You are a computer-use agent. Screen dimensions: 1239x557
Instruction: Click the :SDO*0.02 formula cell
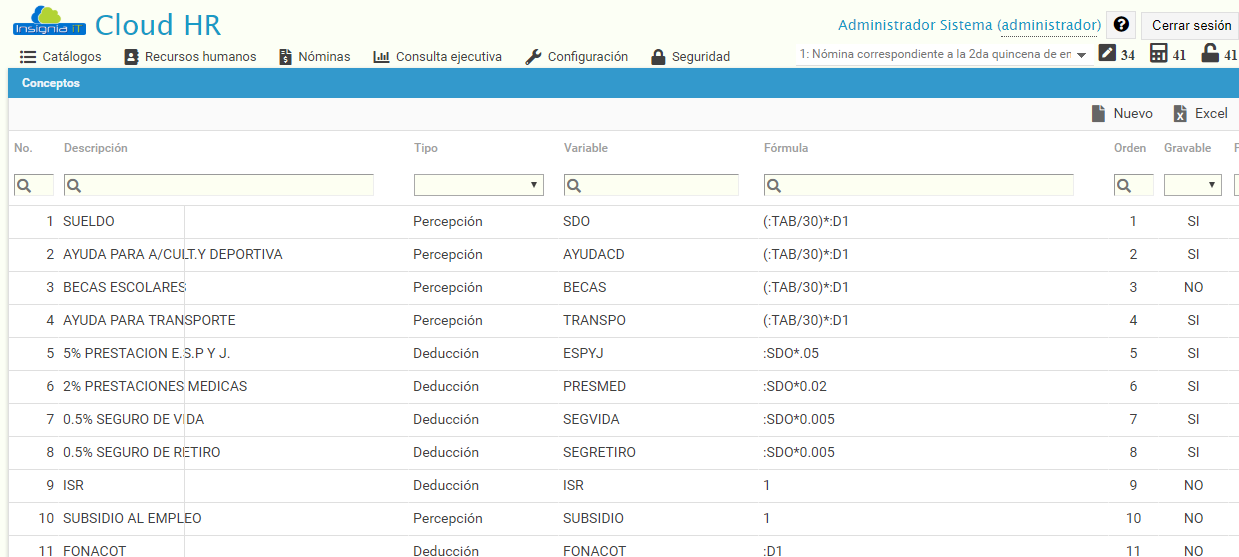(x=795, y=386)
